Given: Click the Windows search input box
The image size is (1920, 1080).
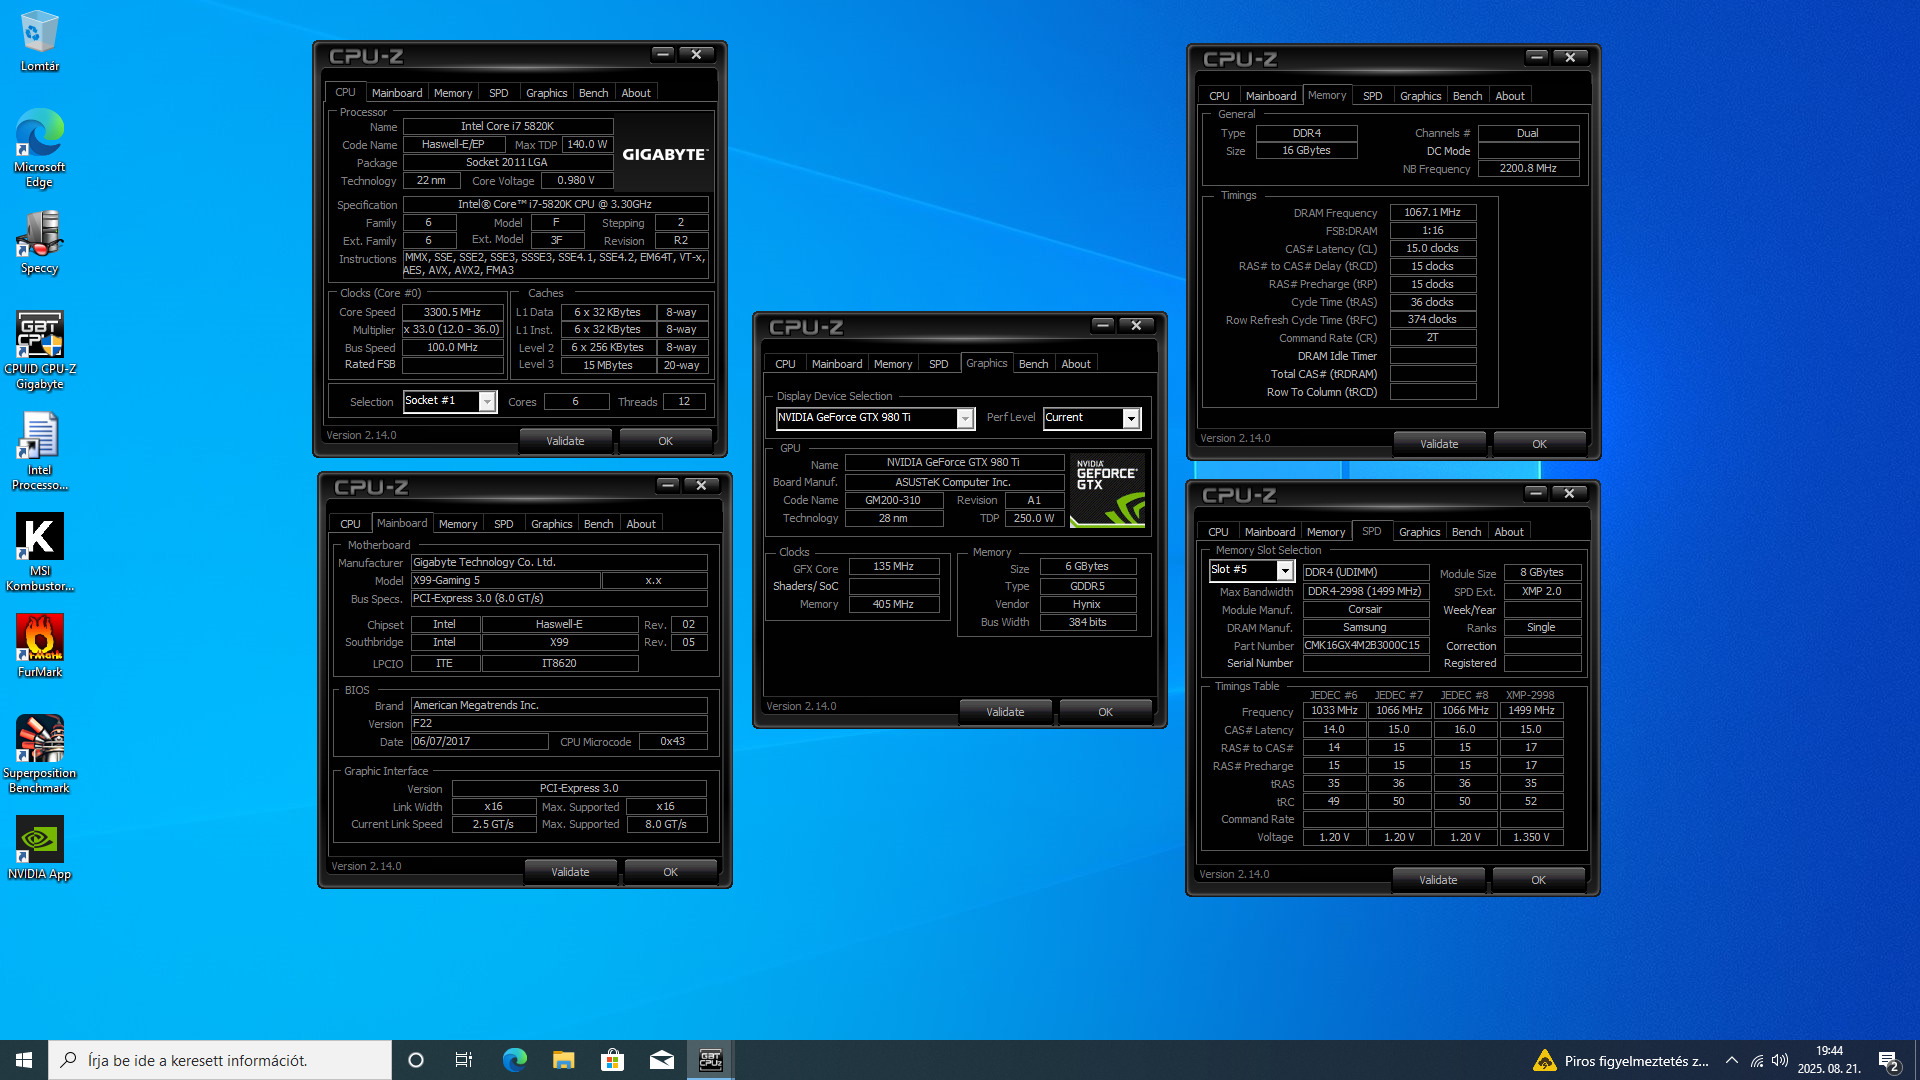Looking at the screenshot, I should click(220, 1060).
